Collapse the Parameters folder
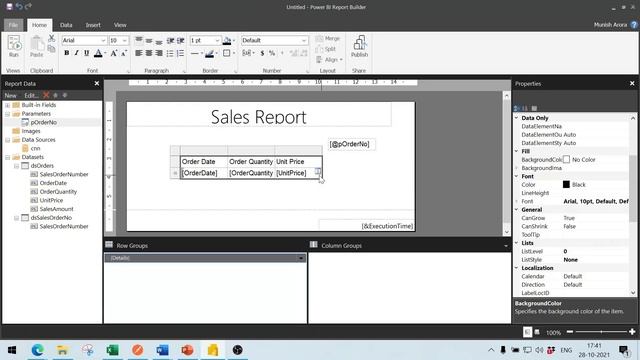The height and width of the screenshot is (360, 640). click(x=7, y=114)
